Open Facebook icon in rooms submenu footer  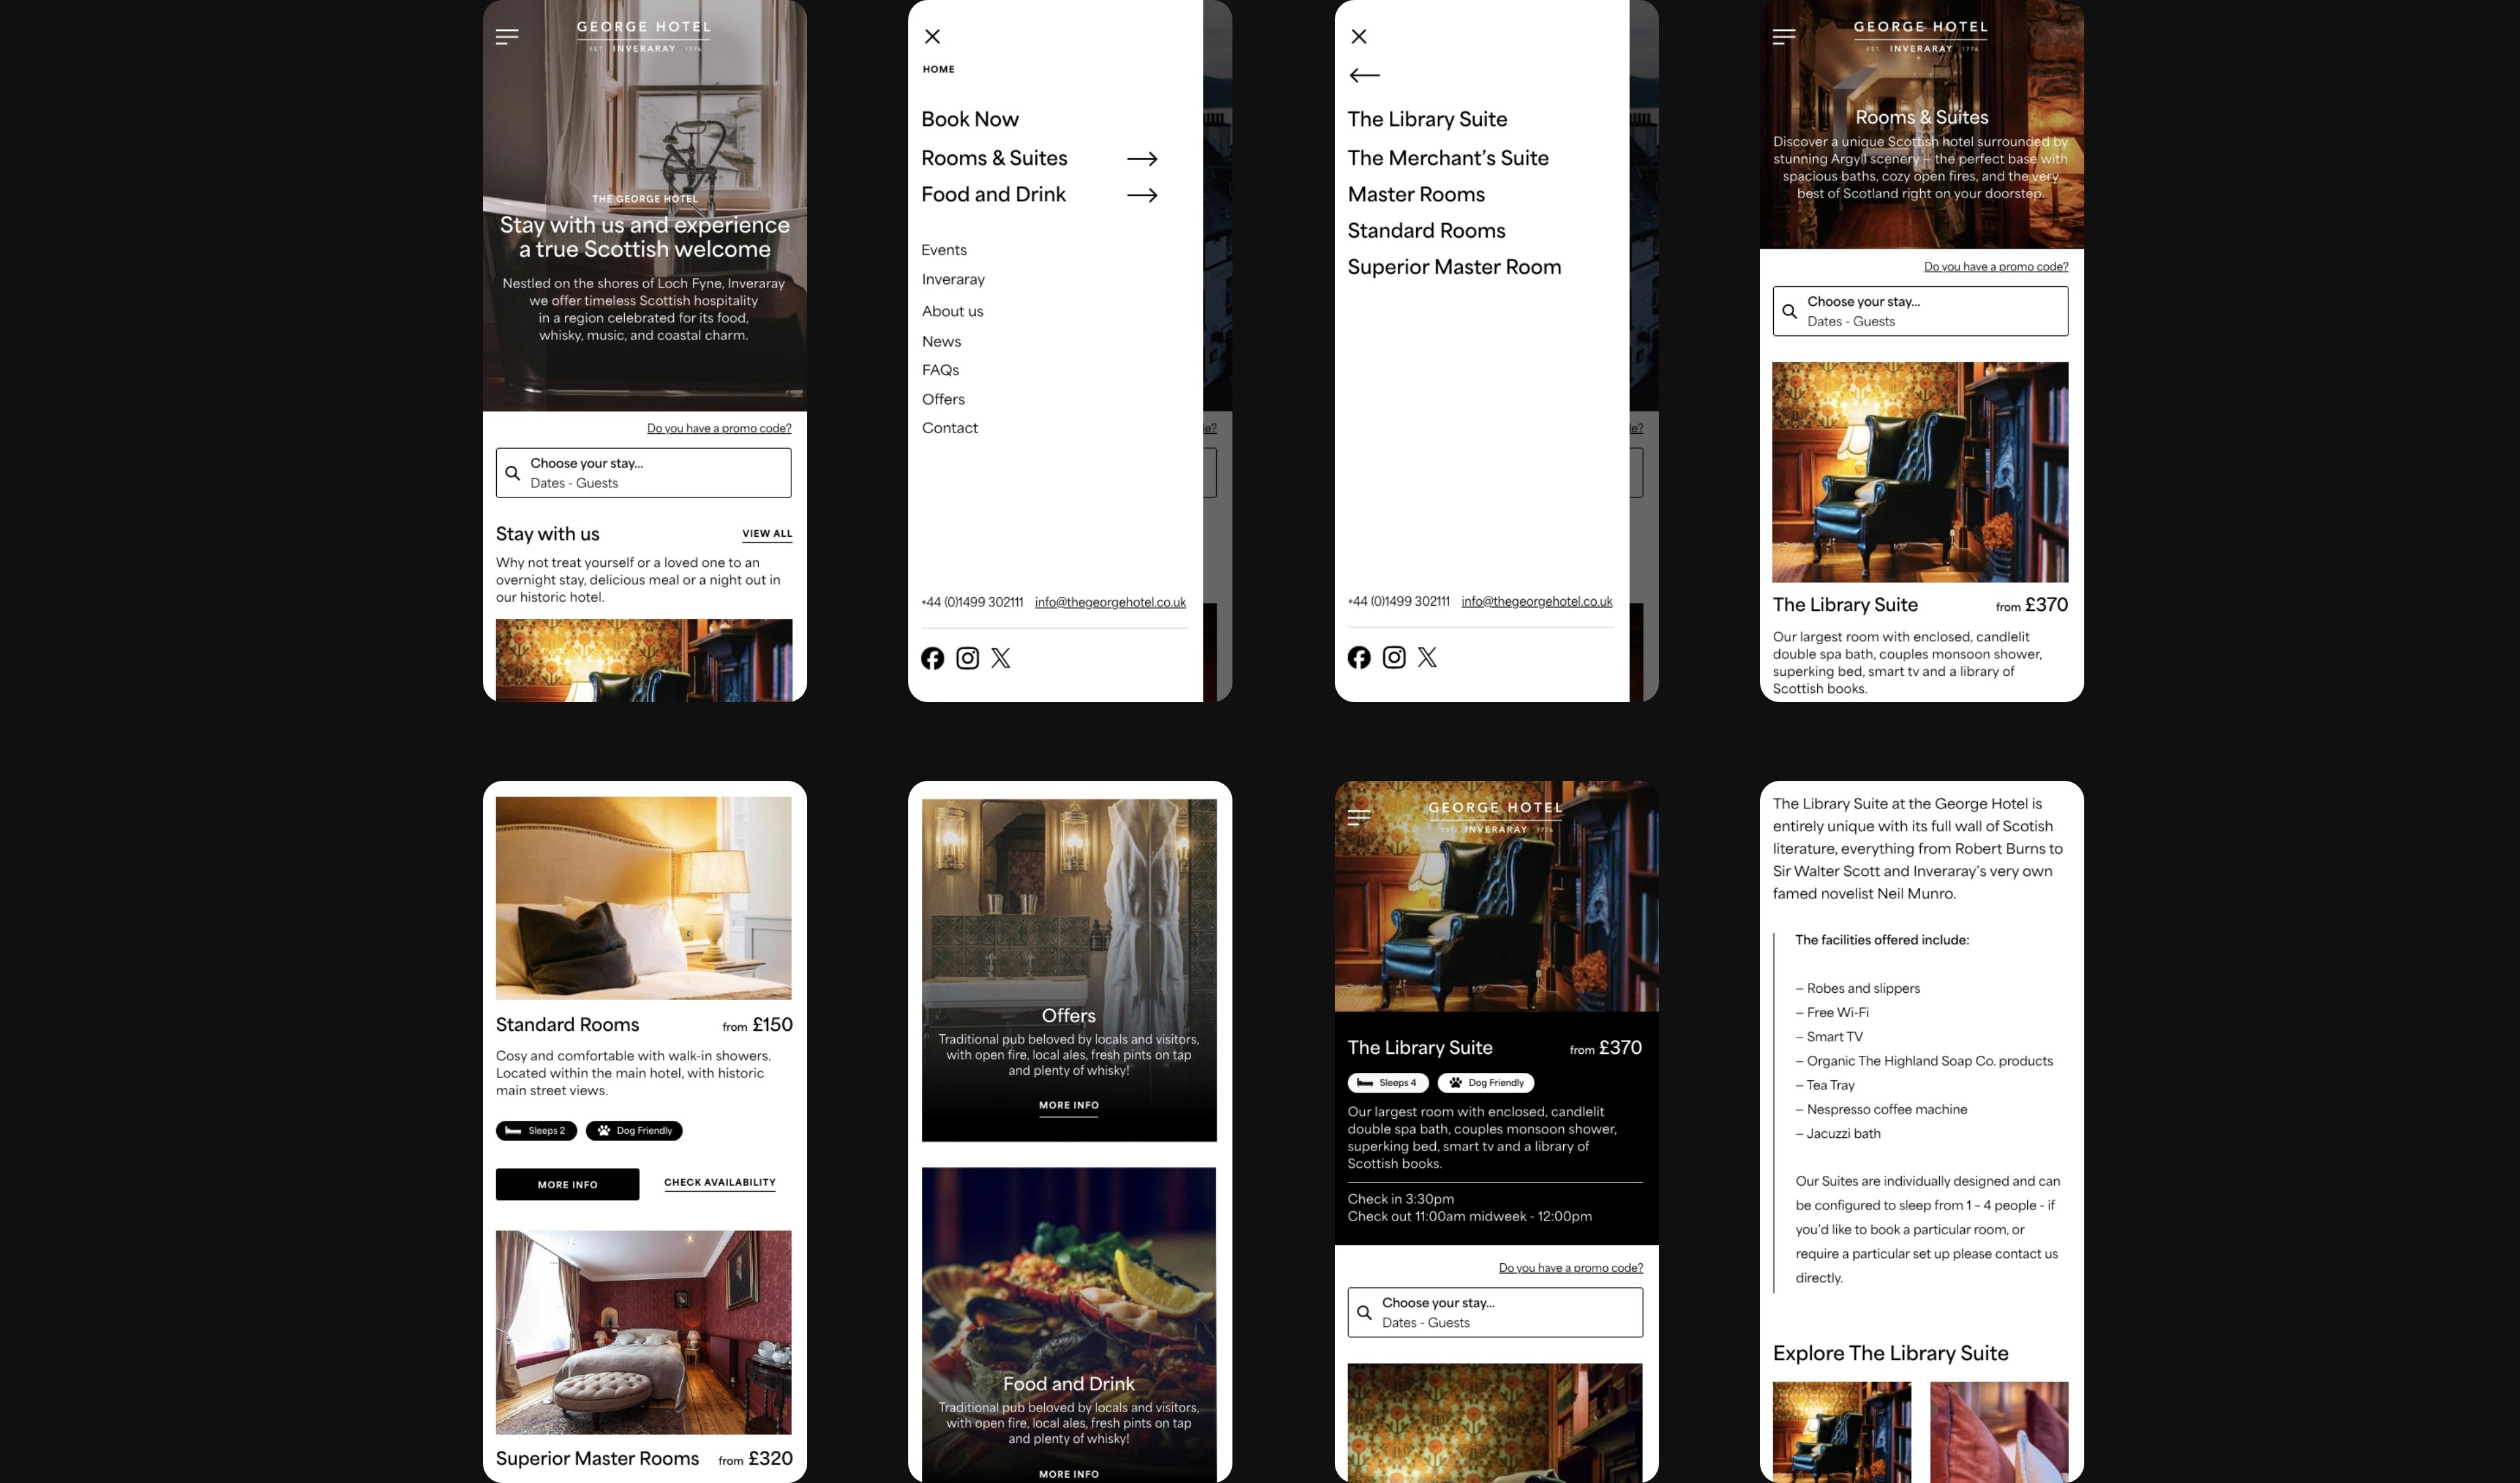[x=1358, y=657]
